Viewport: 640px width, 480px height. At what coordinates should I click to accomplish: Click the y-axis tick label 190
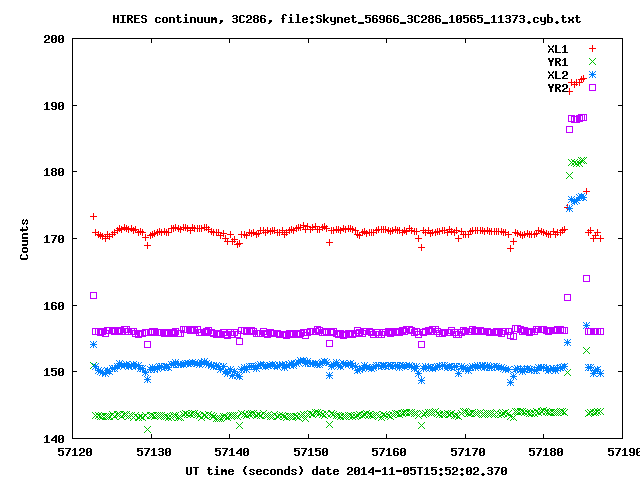point(54,106)
